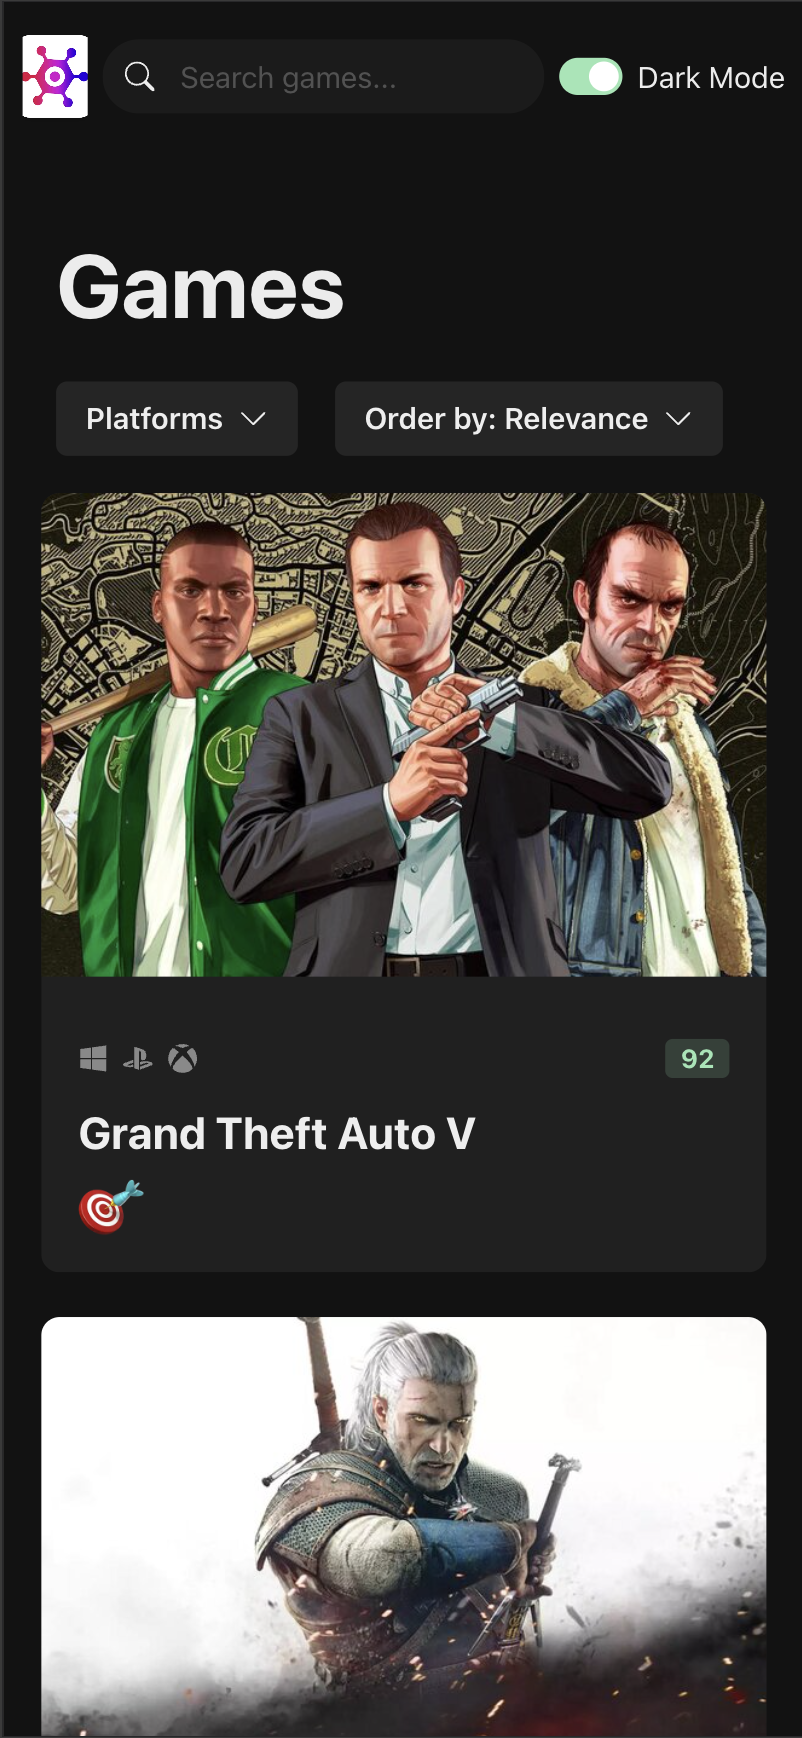Click the Grand Theft Auto V card body
The height and width of the screenshot is (1738, 802).
404,1124
